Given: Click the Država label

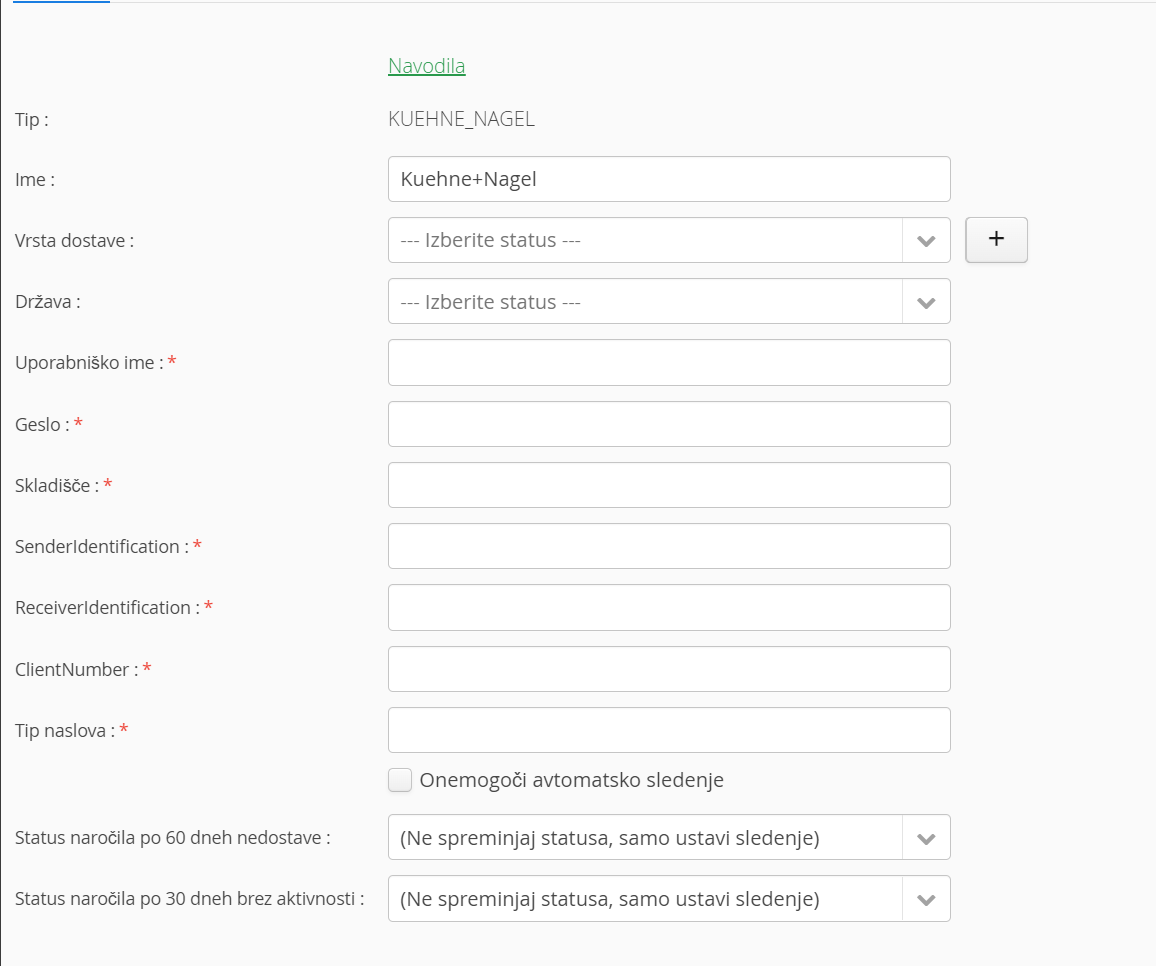Looking at the screenshot, I should click(x=48, y=302).
